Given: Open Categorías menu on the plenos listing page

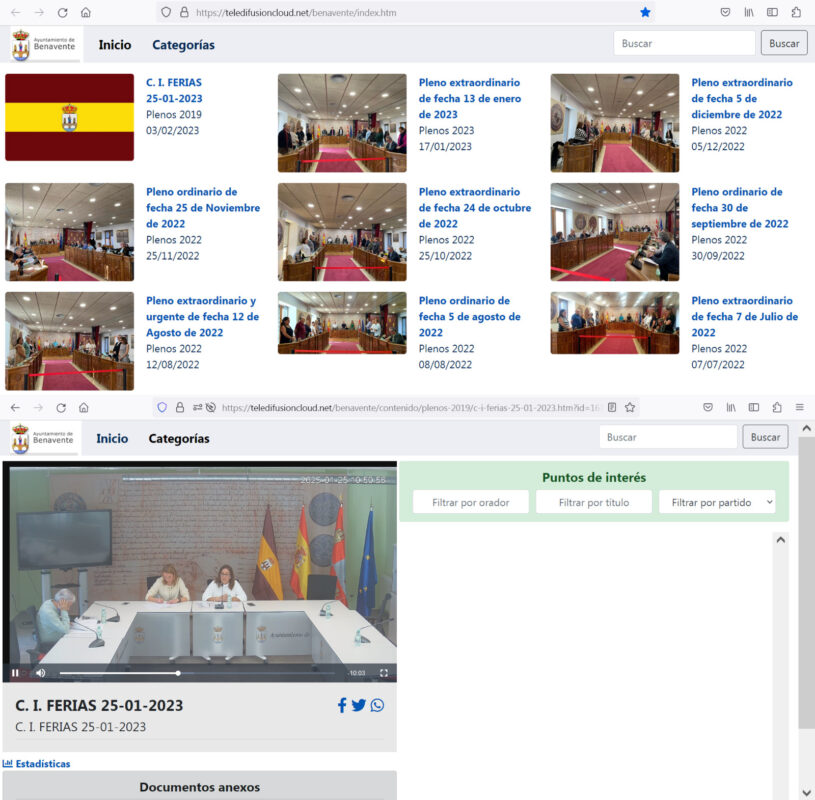Looking at the screenshot, I should tap(183, 44).
